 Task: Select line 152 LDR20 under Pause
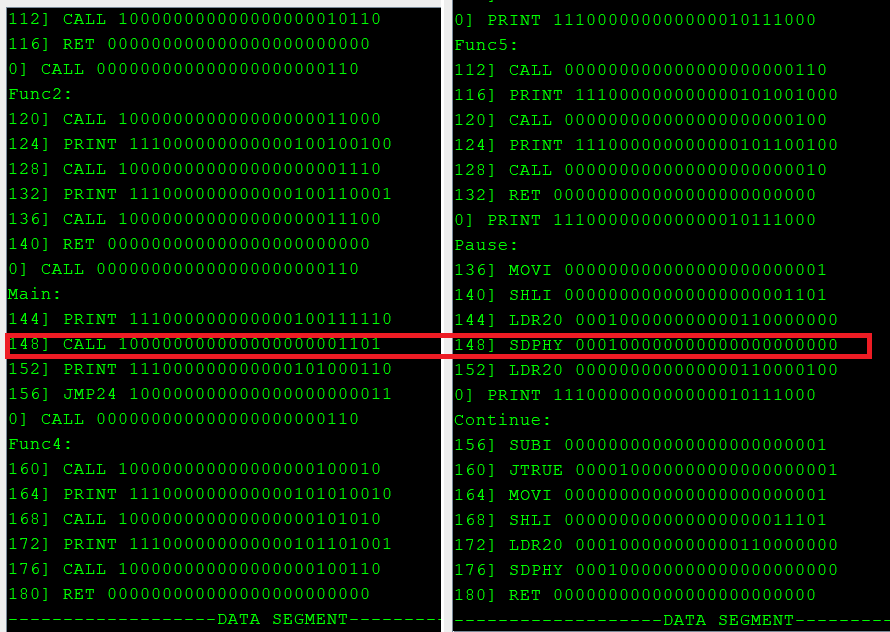click(646, 370)
